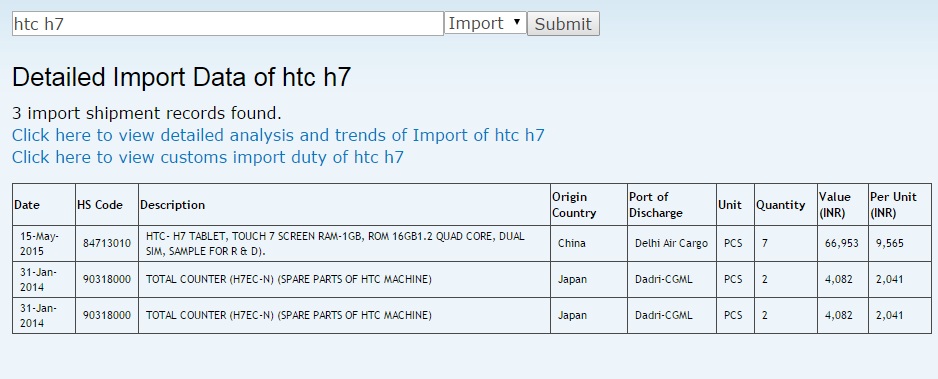Open customs import duty of htc h7 link

(208, 157)
